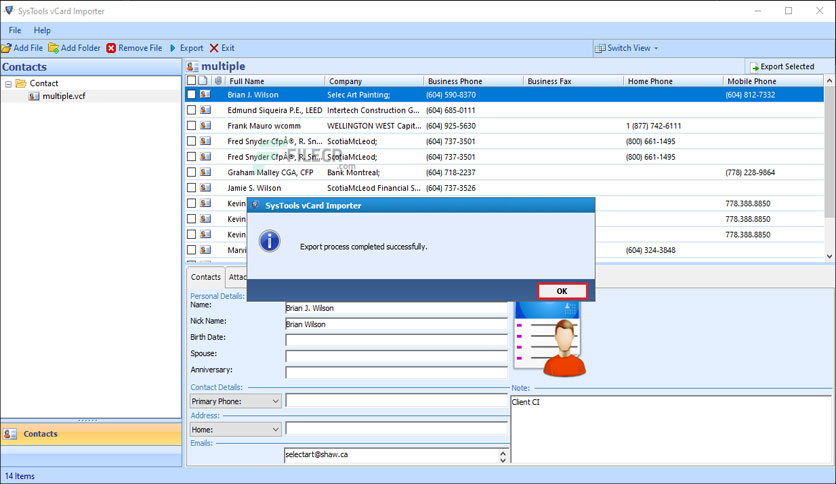This screenshot has height=484, width=836.
Task: Open the File menu
Action: [x=14, y=30]
